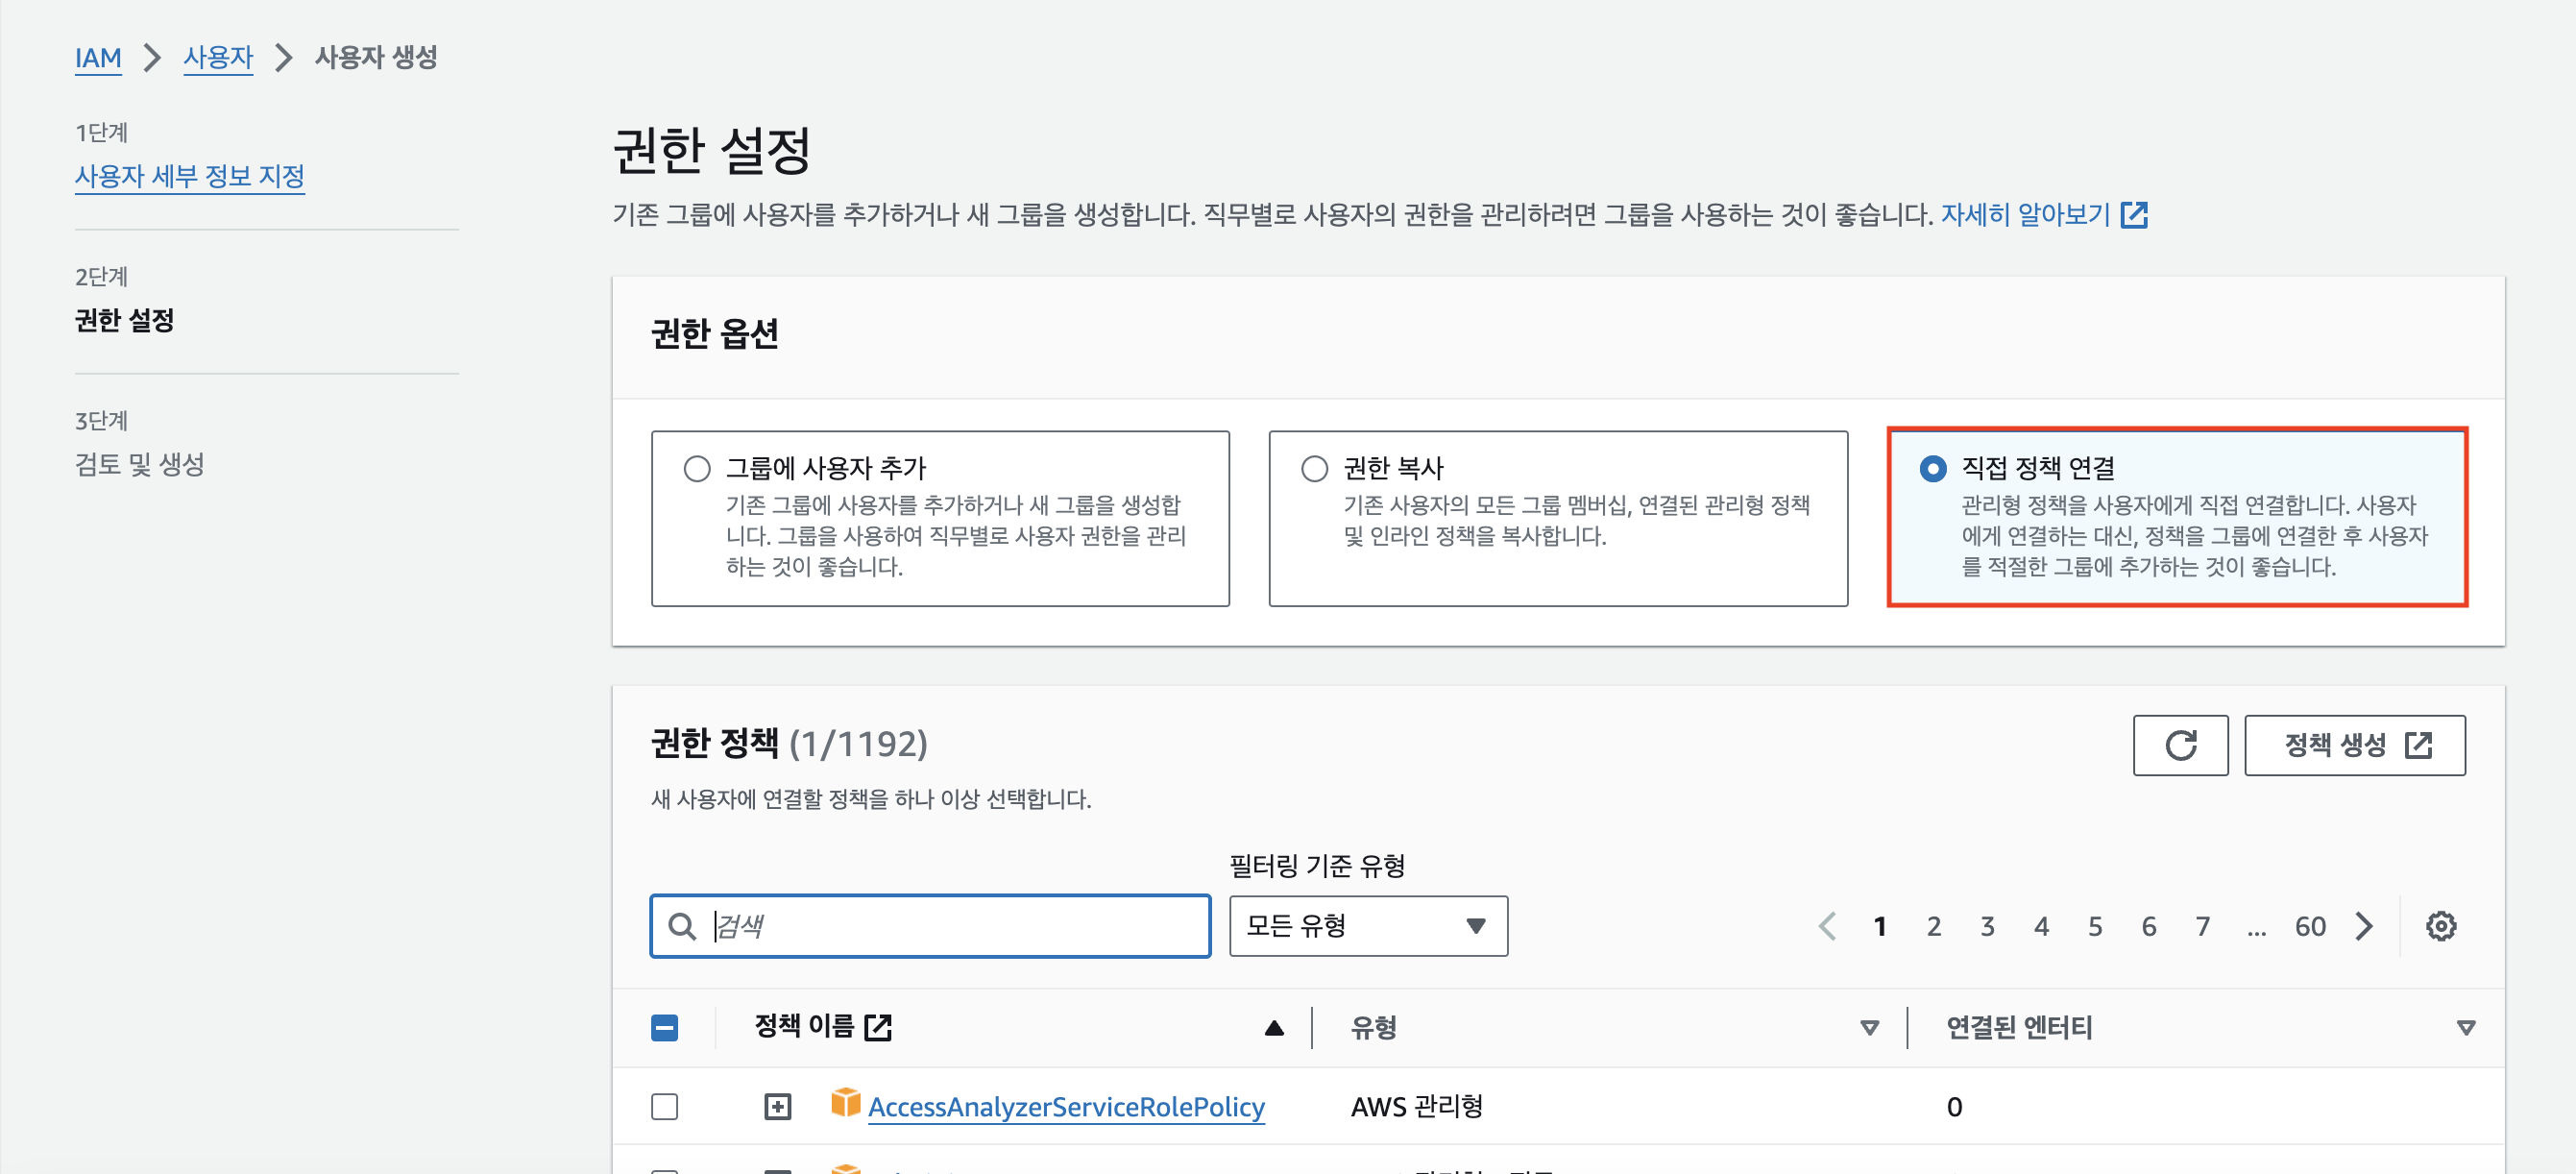Expand the AccessAnalyzerServiceRolePolicy row details
Image resolution: width=2576 pixels, height=1174 pixels.
[777, 1107]
